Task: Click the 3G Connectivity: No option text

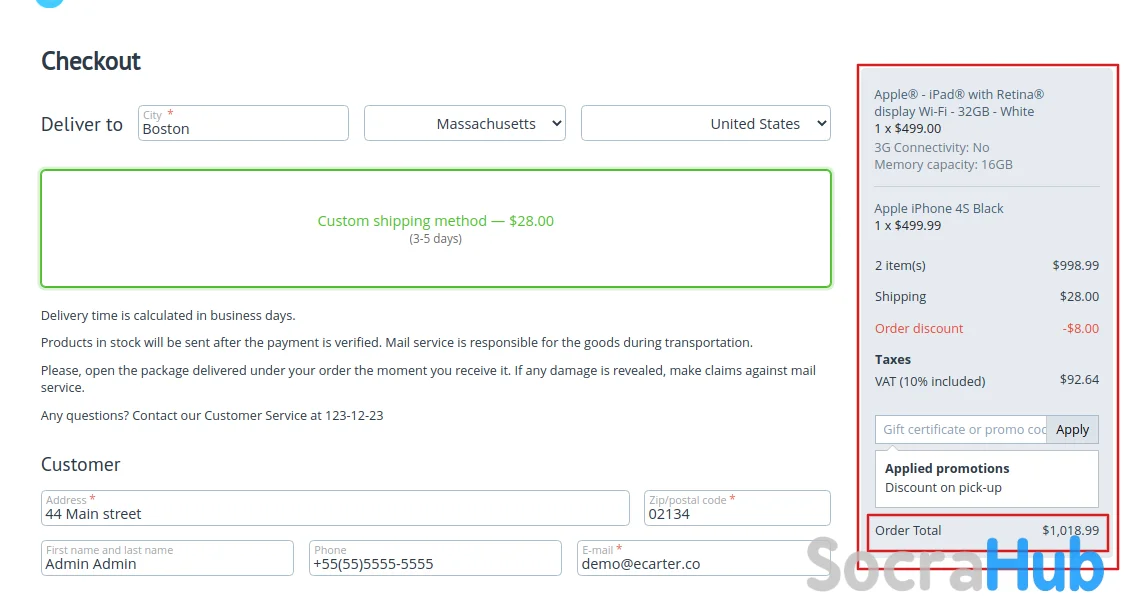Action: (x=931, y=148)
